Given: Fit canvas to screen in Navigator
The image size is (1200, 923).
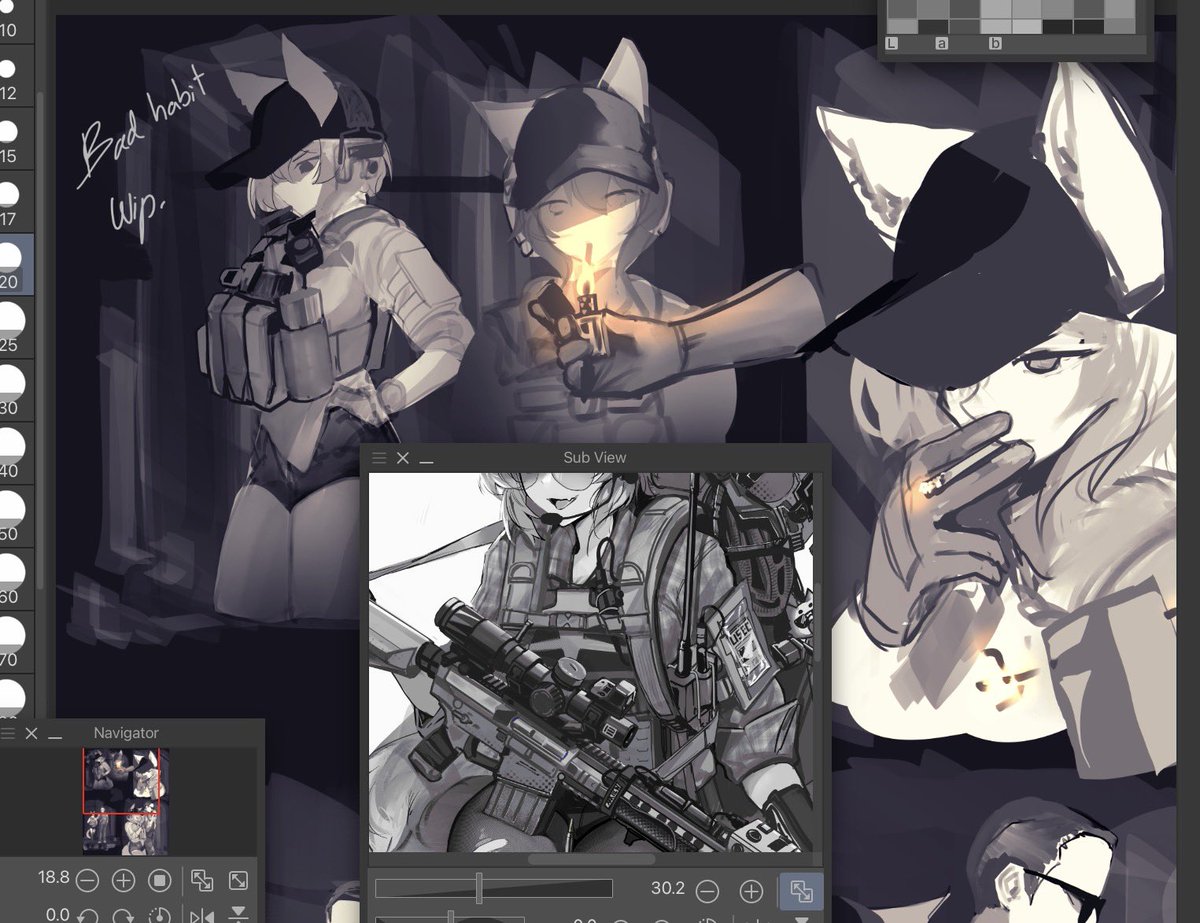Looking at the screenshot, I should (239, 881).
